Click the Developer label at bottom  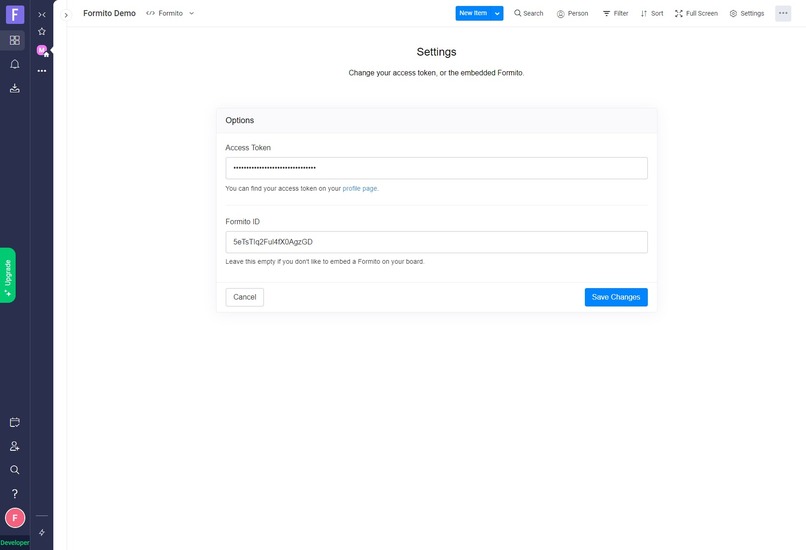pos(15,543)
